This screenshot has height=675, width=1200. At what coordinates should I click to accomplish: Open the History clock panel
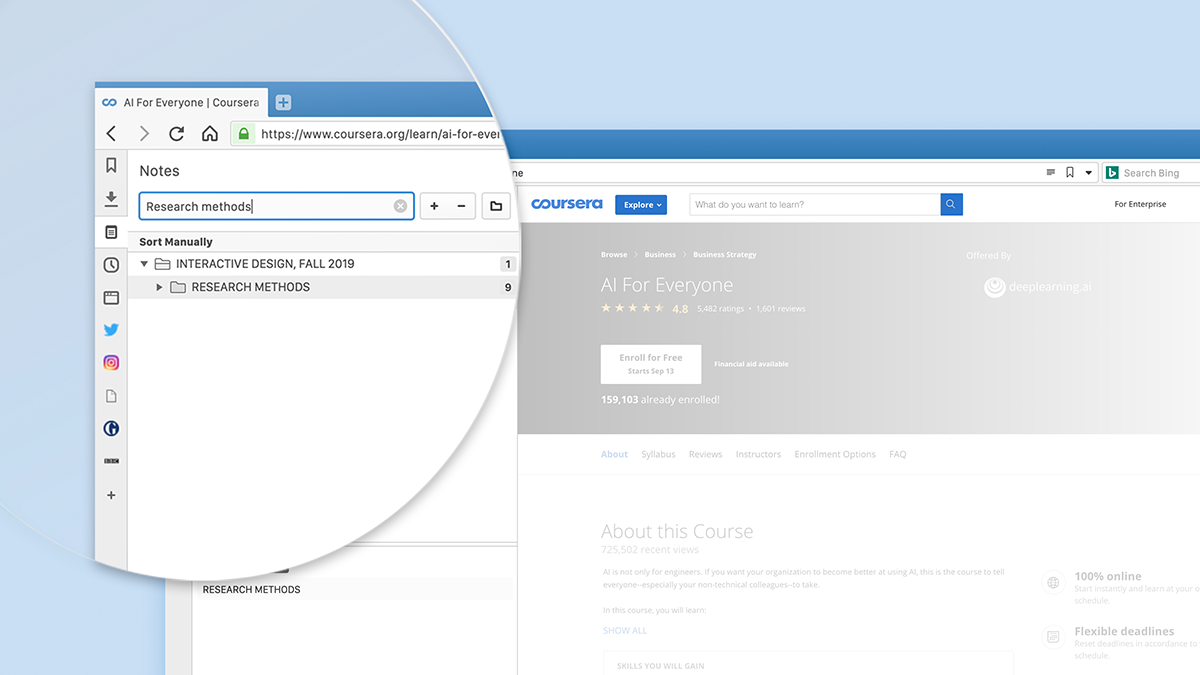(111, 265)
